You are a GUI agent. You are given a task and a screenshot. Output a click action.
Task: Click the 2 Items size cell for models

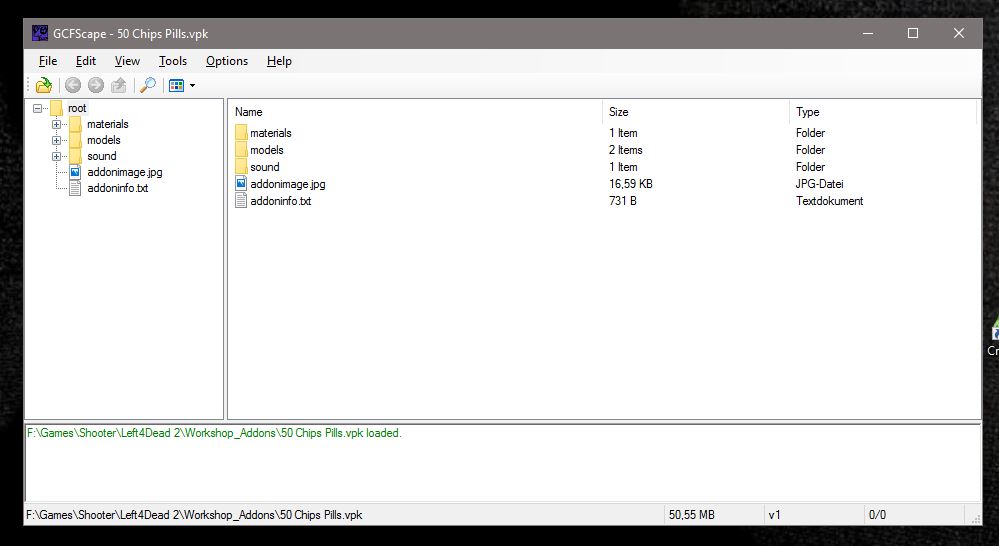click(626, 150)
